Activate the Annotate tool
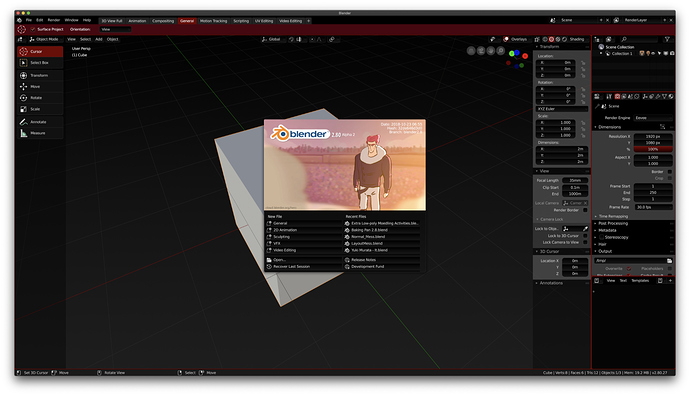 click(40, 122)
